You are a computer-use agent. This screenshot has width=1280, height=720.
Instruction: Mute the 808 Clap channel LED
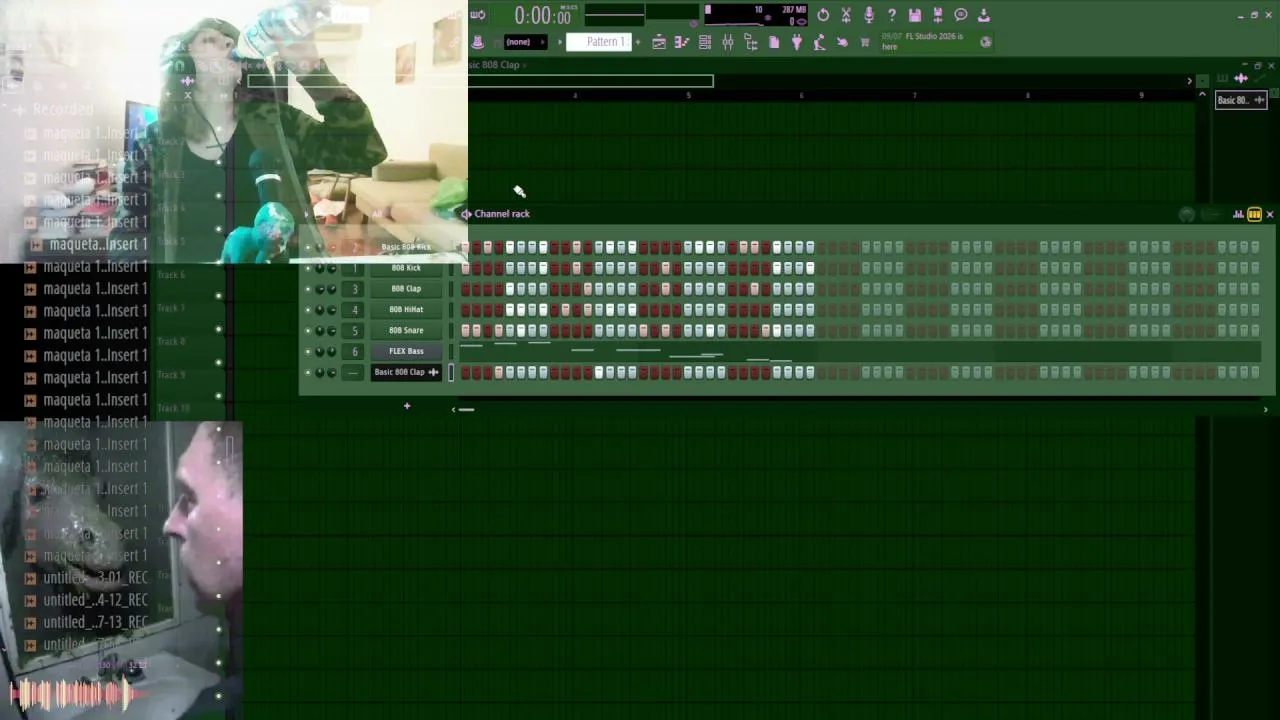coord(308,289)
